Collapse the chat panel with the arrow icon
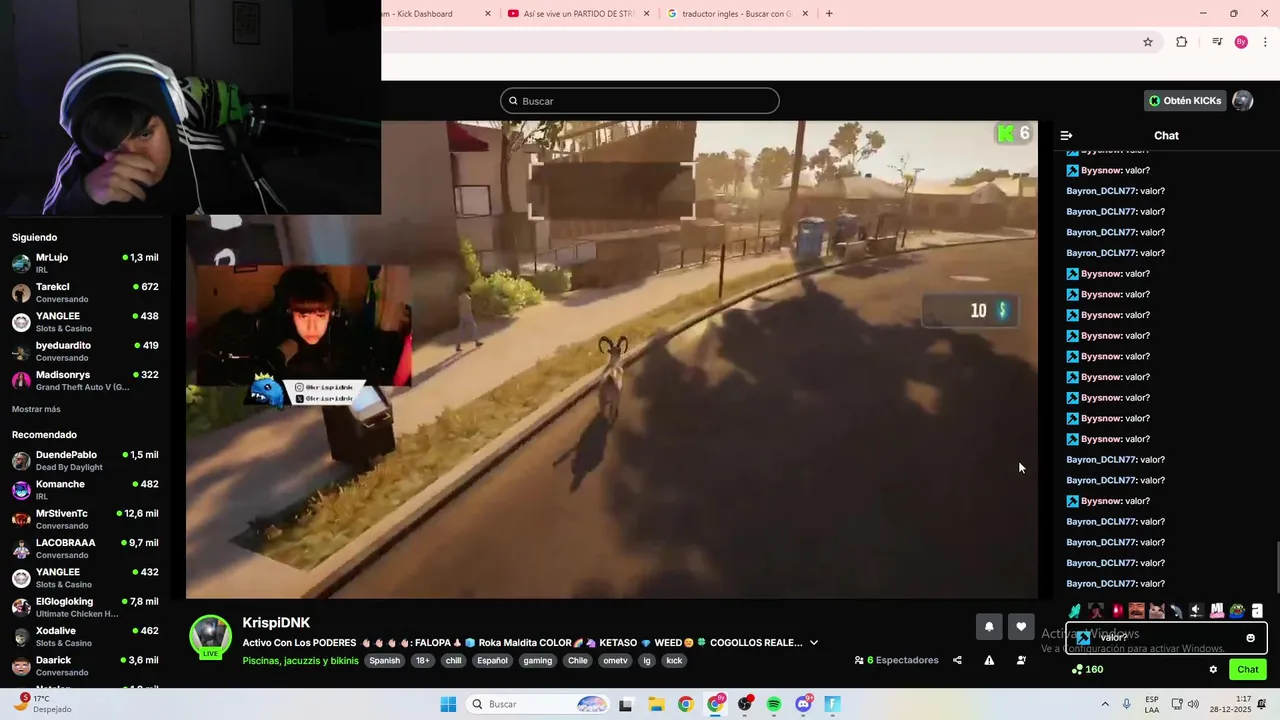The height and width of the screenshot is (720, 1280). click(x=1066, y=135)
